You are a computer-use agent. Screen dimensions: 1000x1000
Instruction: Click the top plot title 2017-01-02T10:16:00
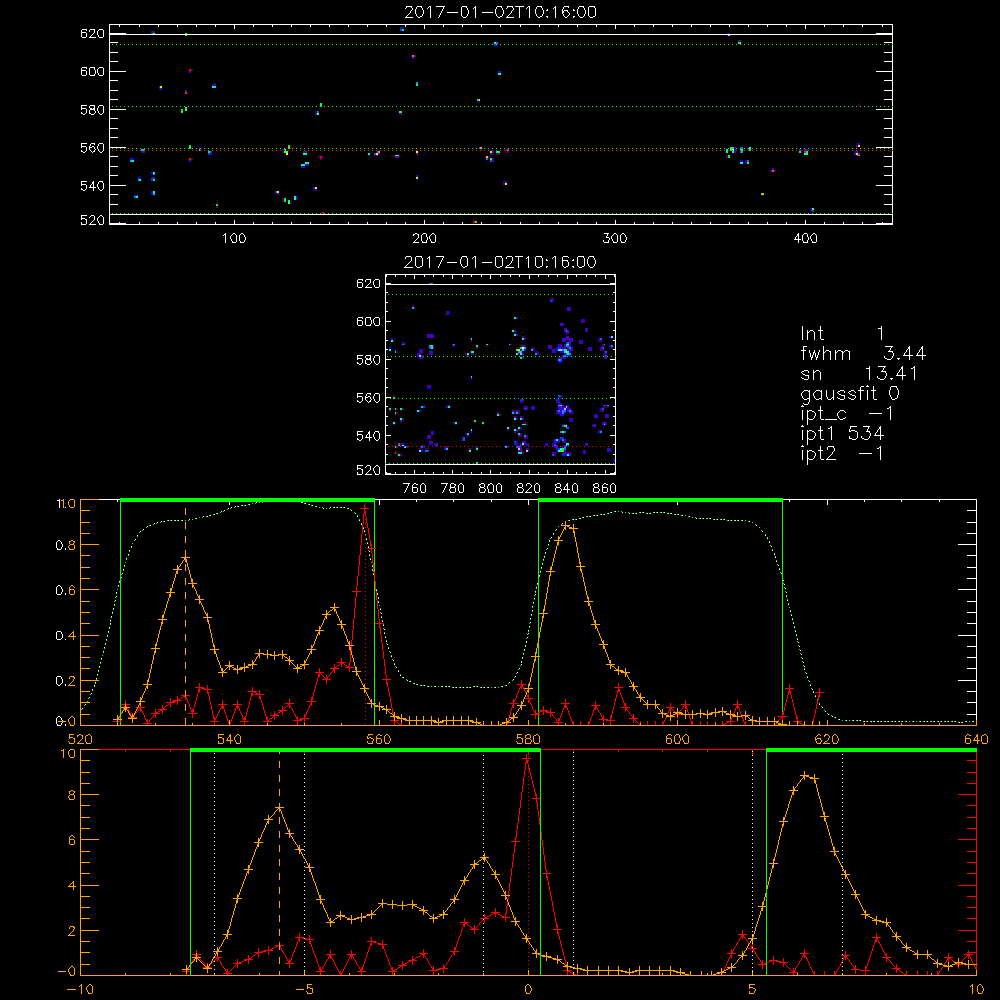point(500,12)
